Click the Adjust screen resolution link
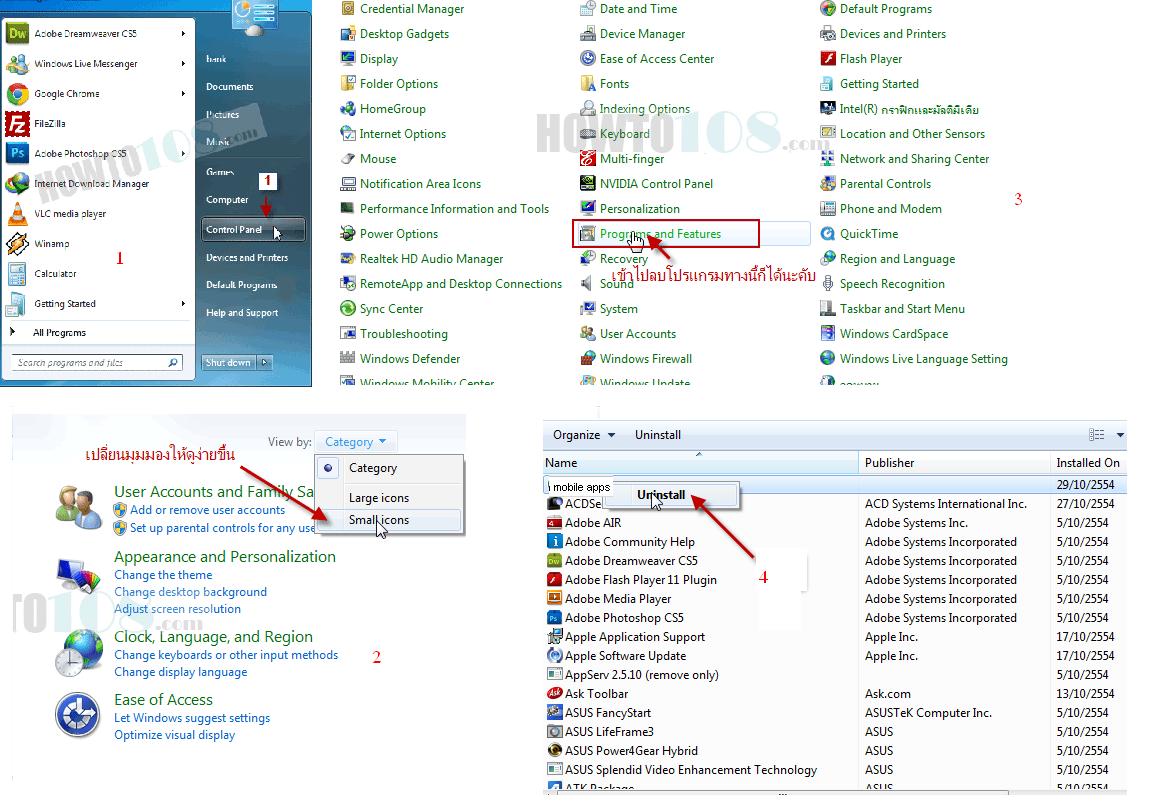 (178, 609)
